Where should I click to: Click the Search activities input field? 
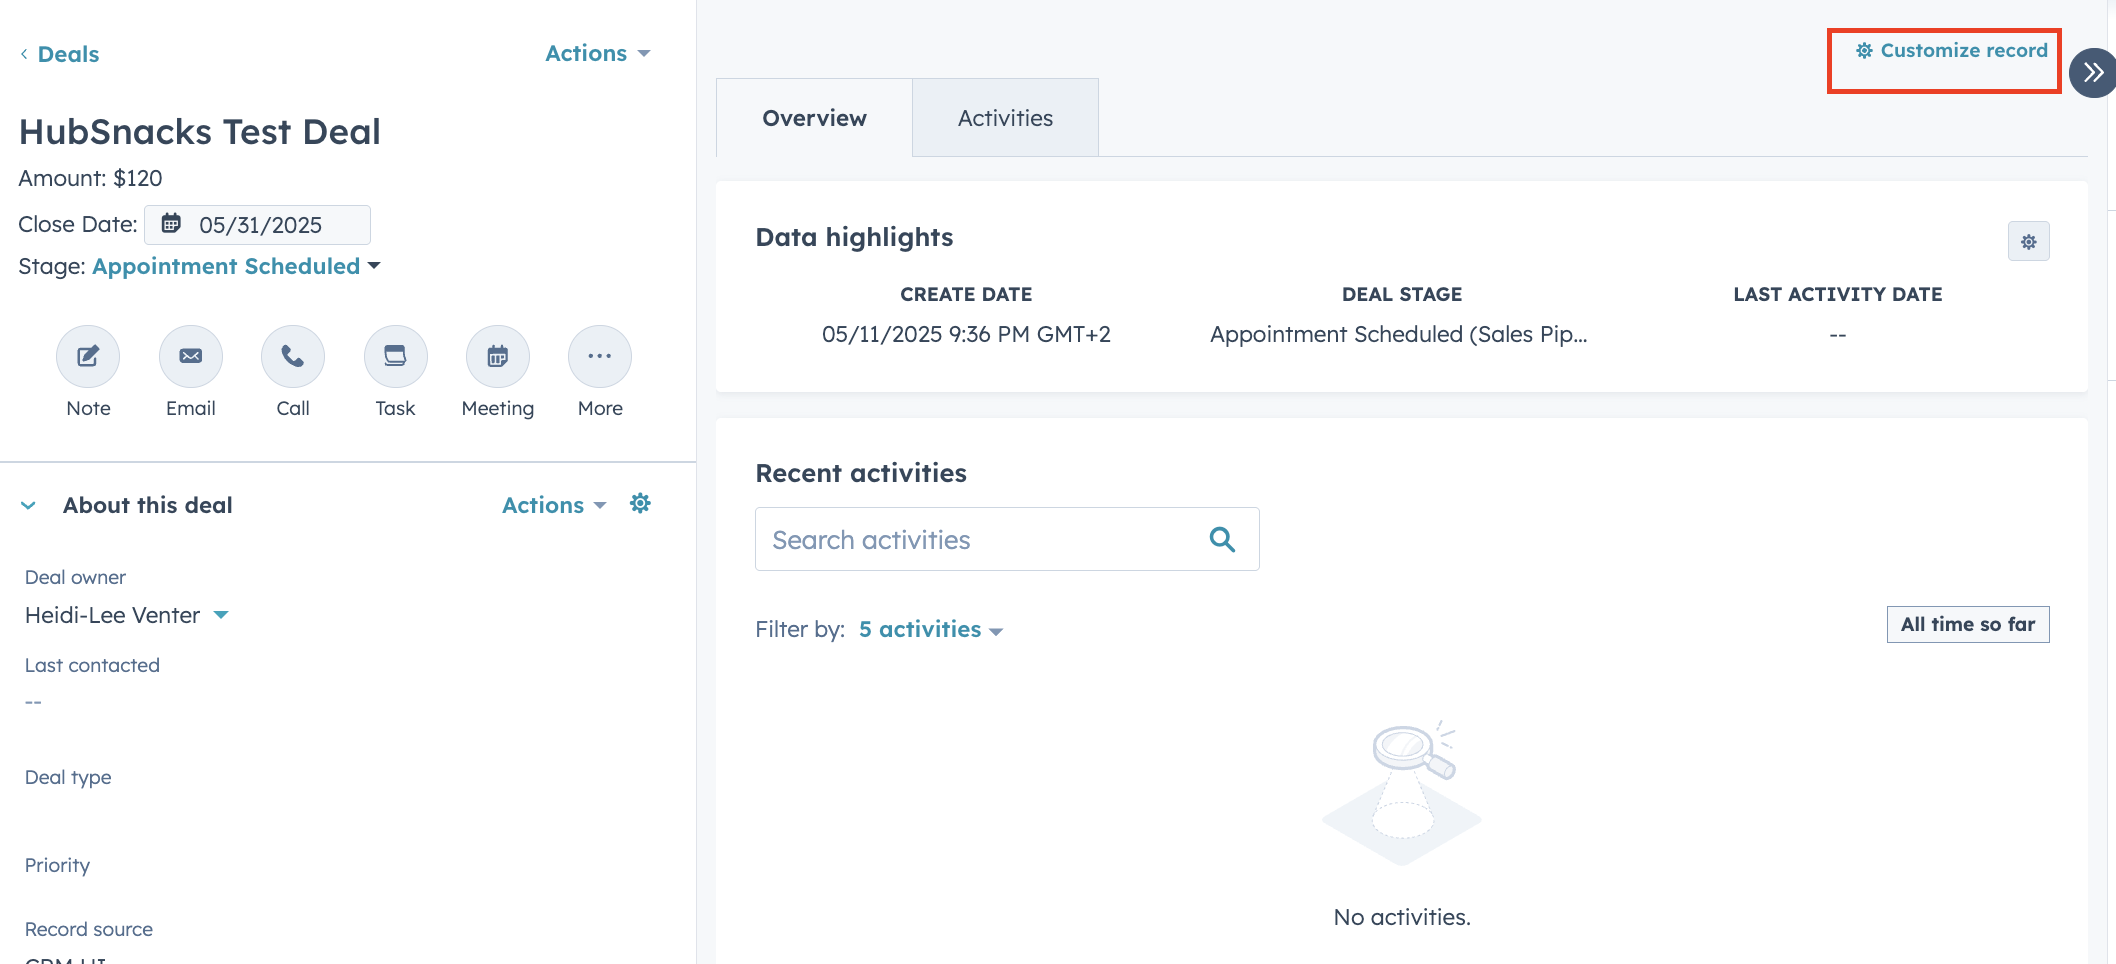coord(1007,539)
